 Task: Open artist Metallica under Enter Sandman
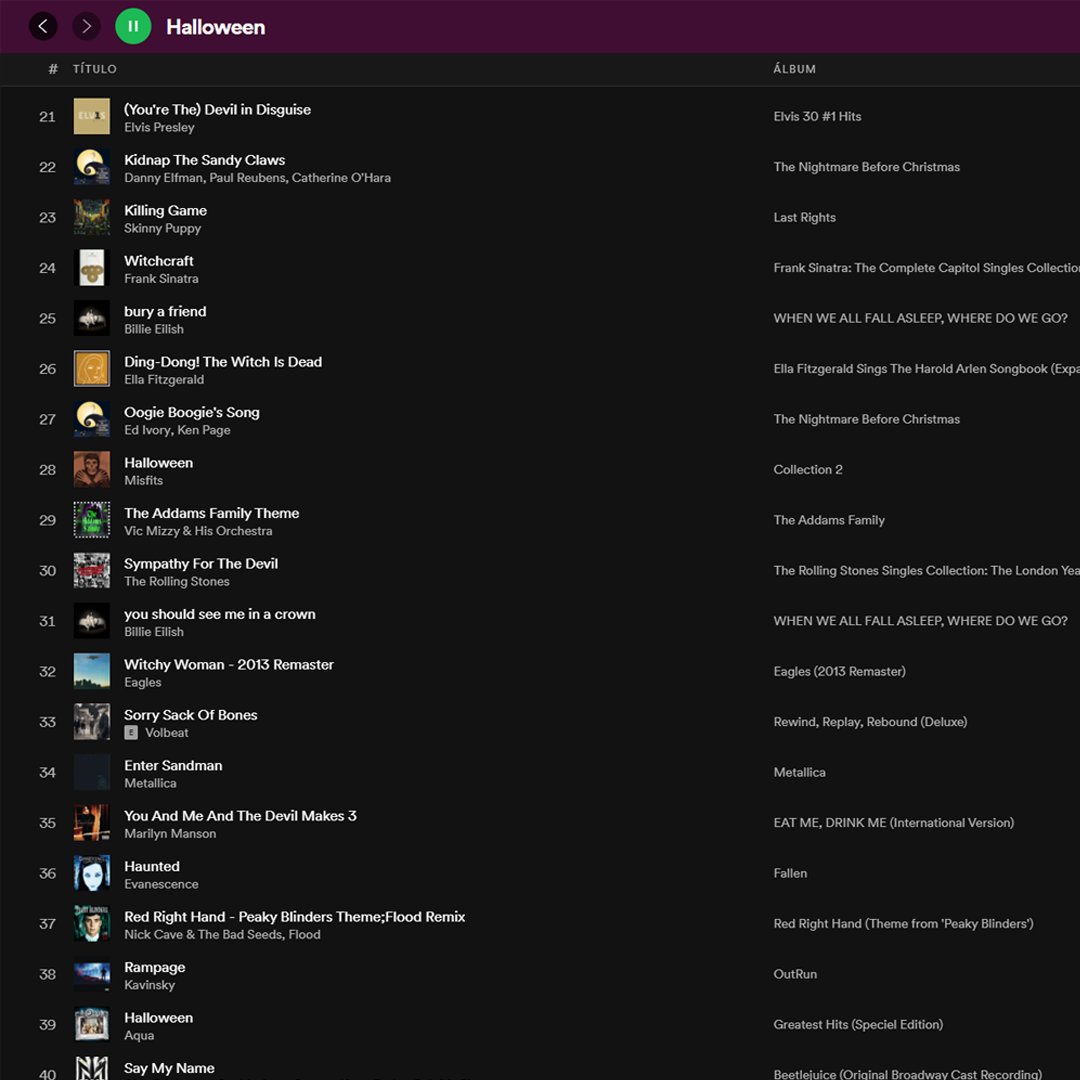[x=150, y=782]
